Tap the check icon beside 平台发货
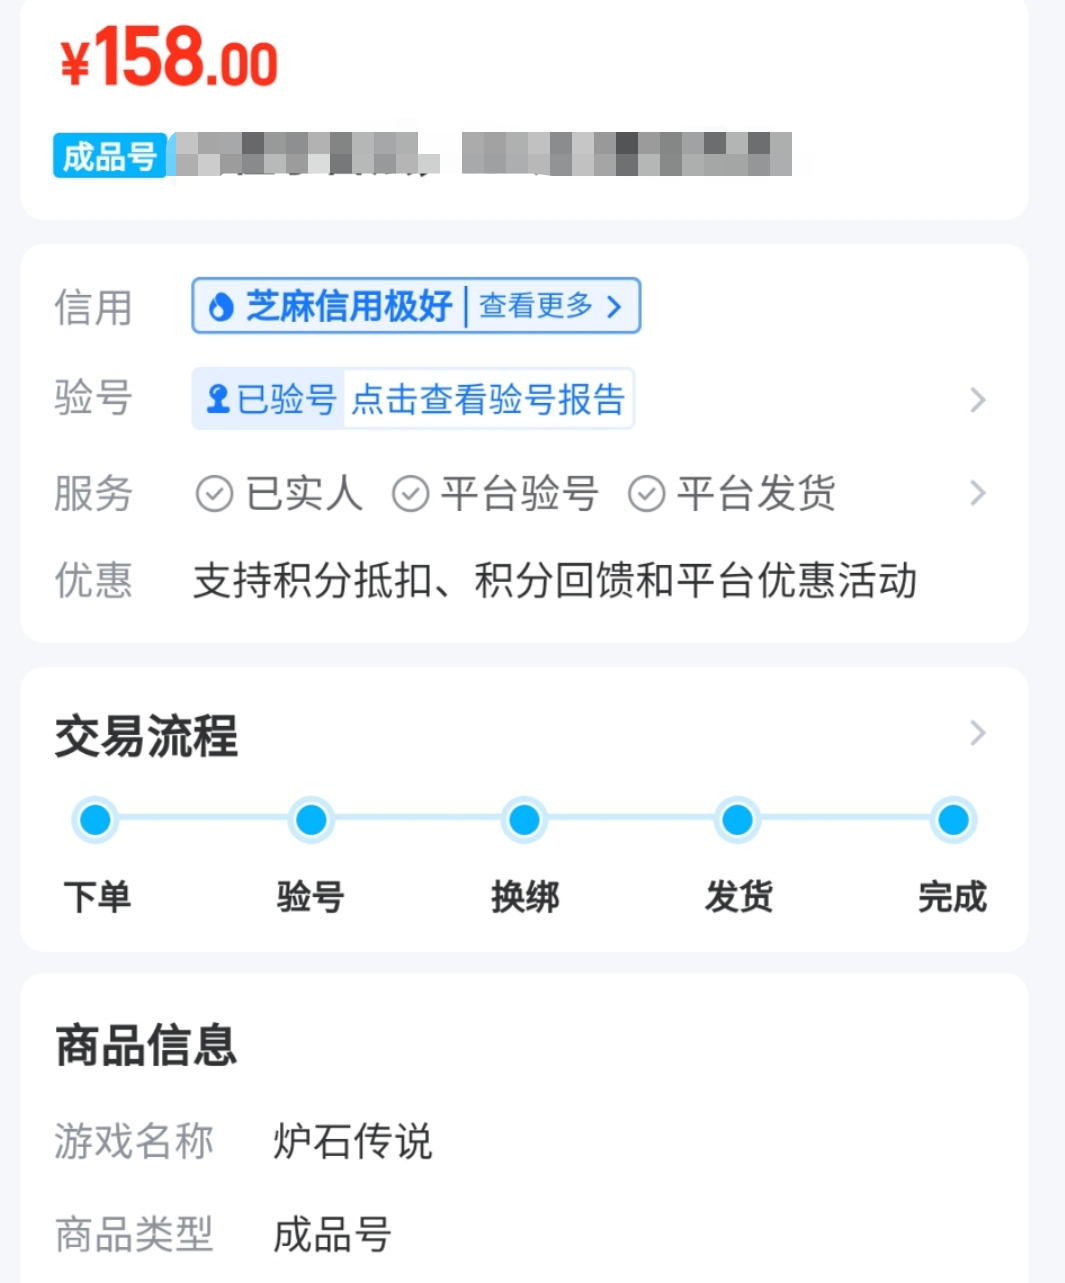 coord(646,493)
